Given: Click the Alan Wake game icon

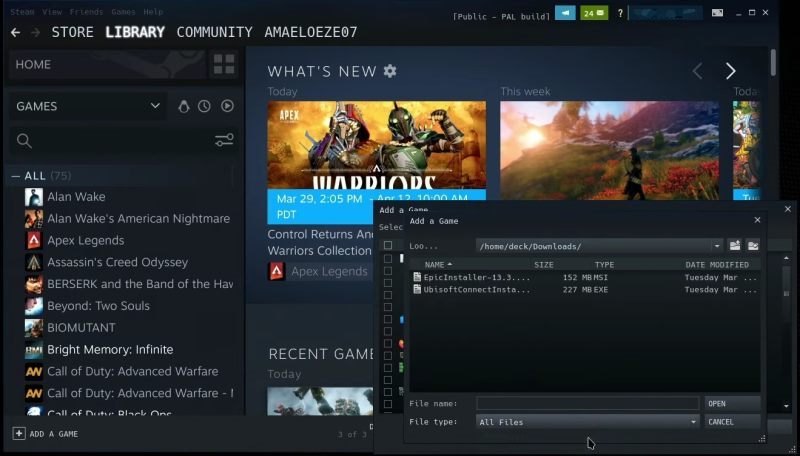Looking at the screenshot, I should 34,197.
